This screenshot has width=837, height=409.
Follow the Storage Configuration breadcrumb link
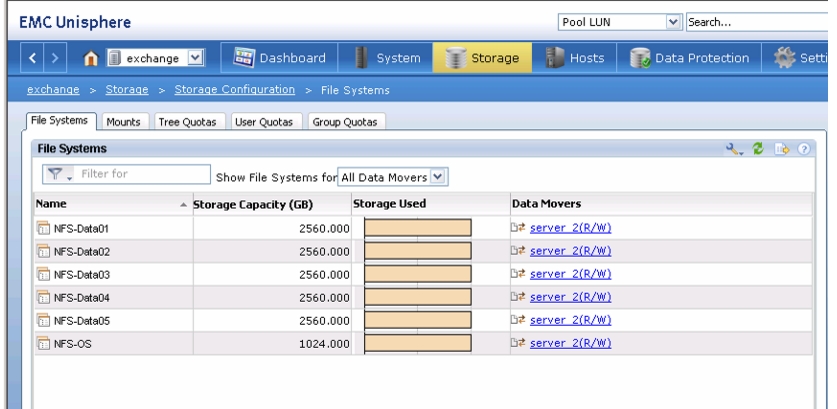tap(234, 90)
